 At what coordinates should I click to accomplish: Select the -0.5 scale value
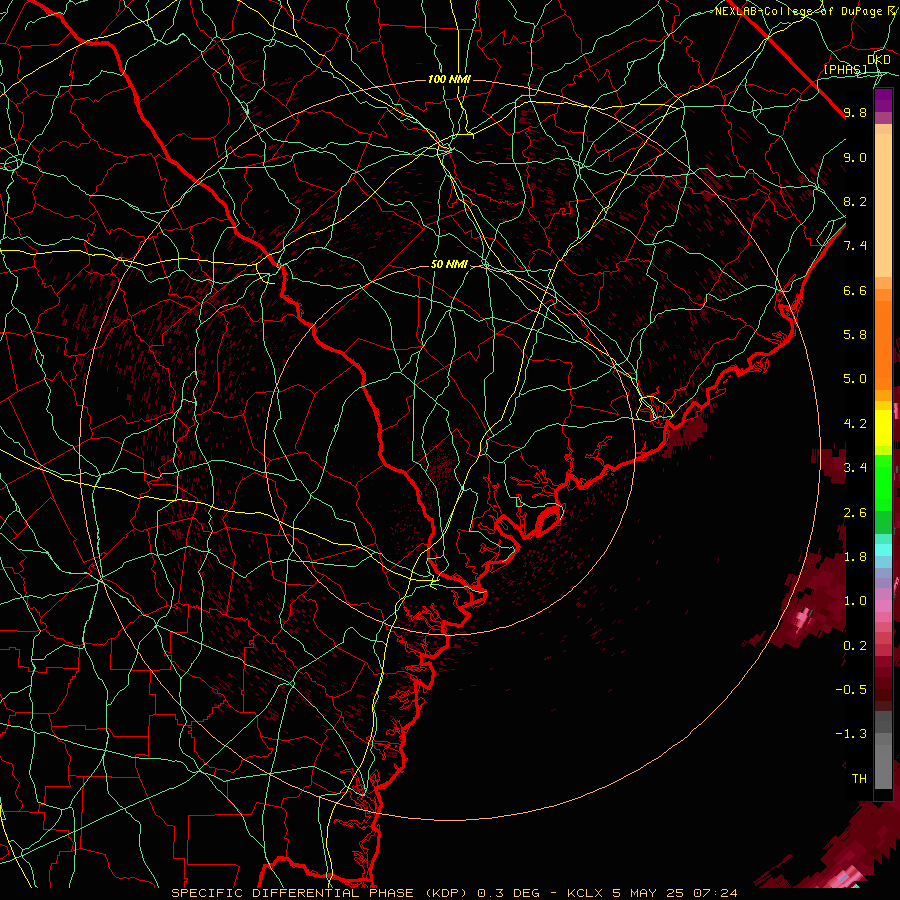coord(851,689)
